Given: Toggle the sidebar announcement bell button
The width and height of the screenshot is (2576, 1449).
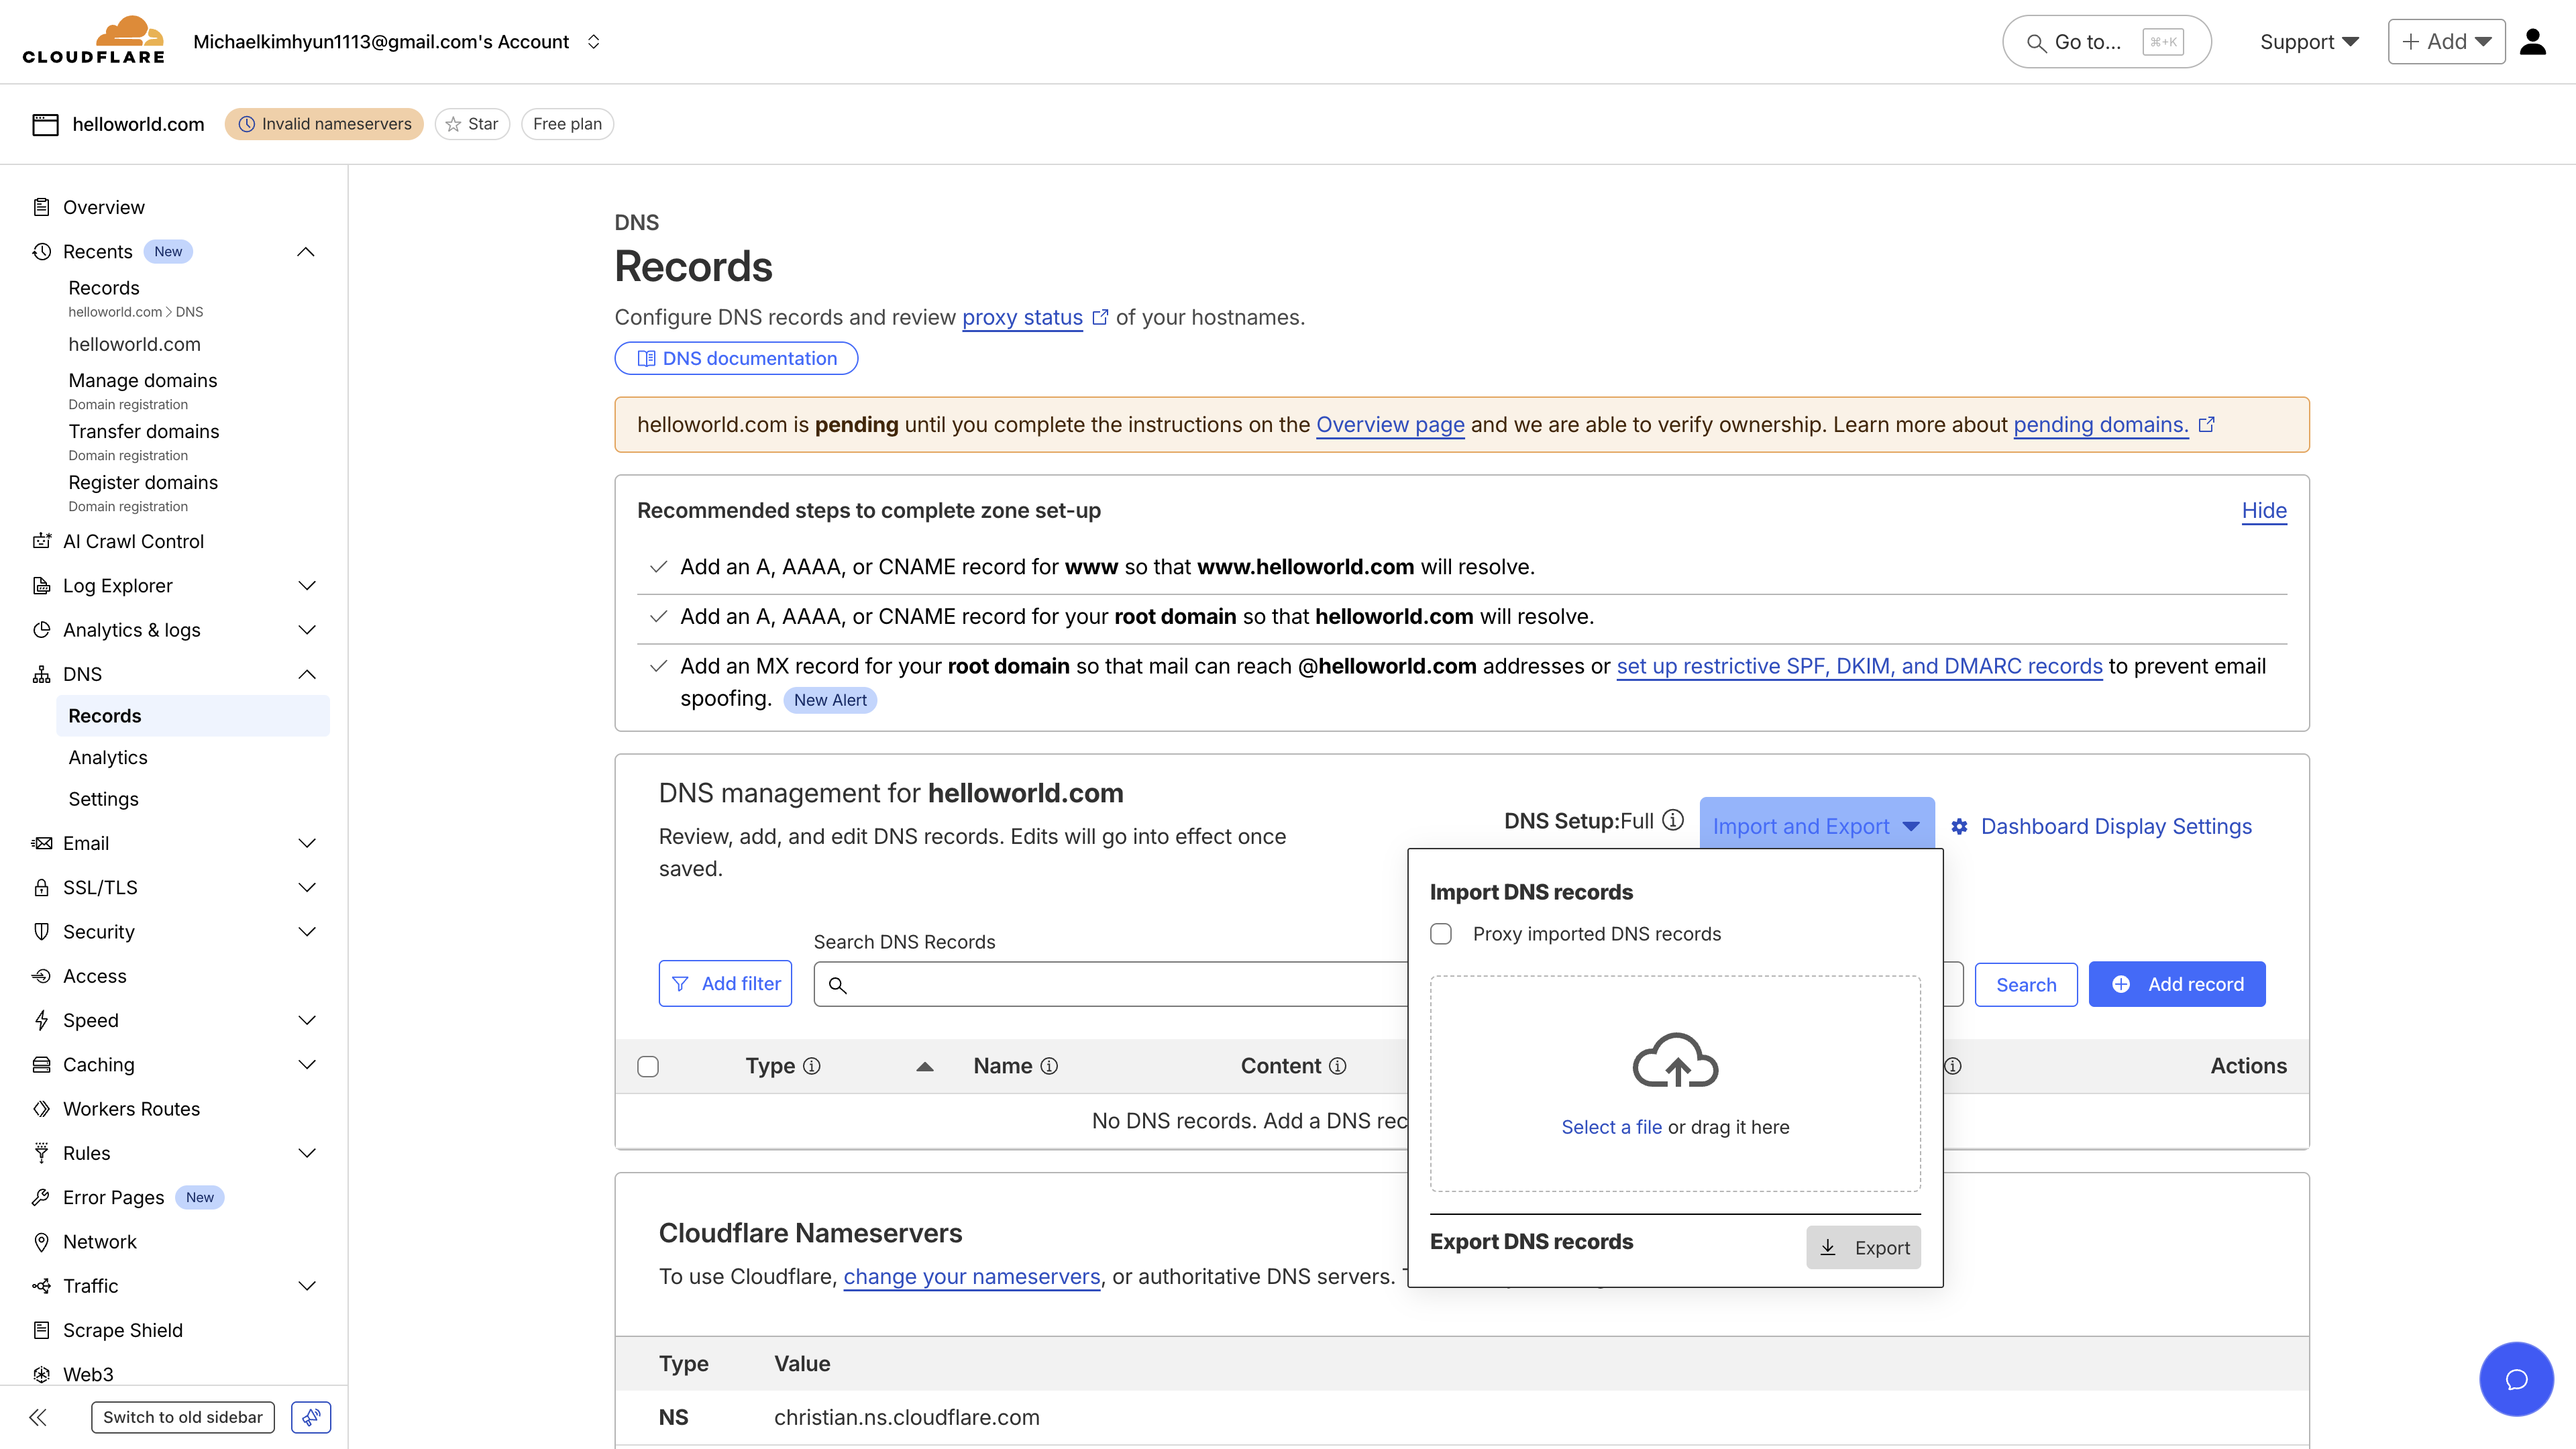Looking at the screenshot, I should (x=310, y=1417).
